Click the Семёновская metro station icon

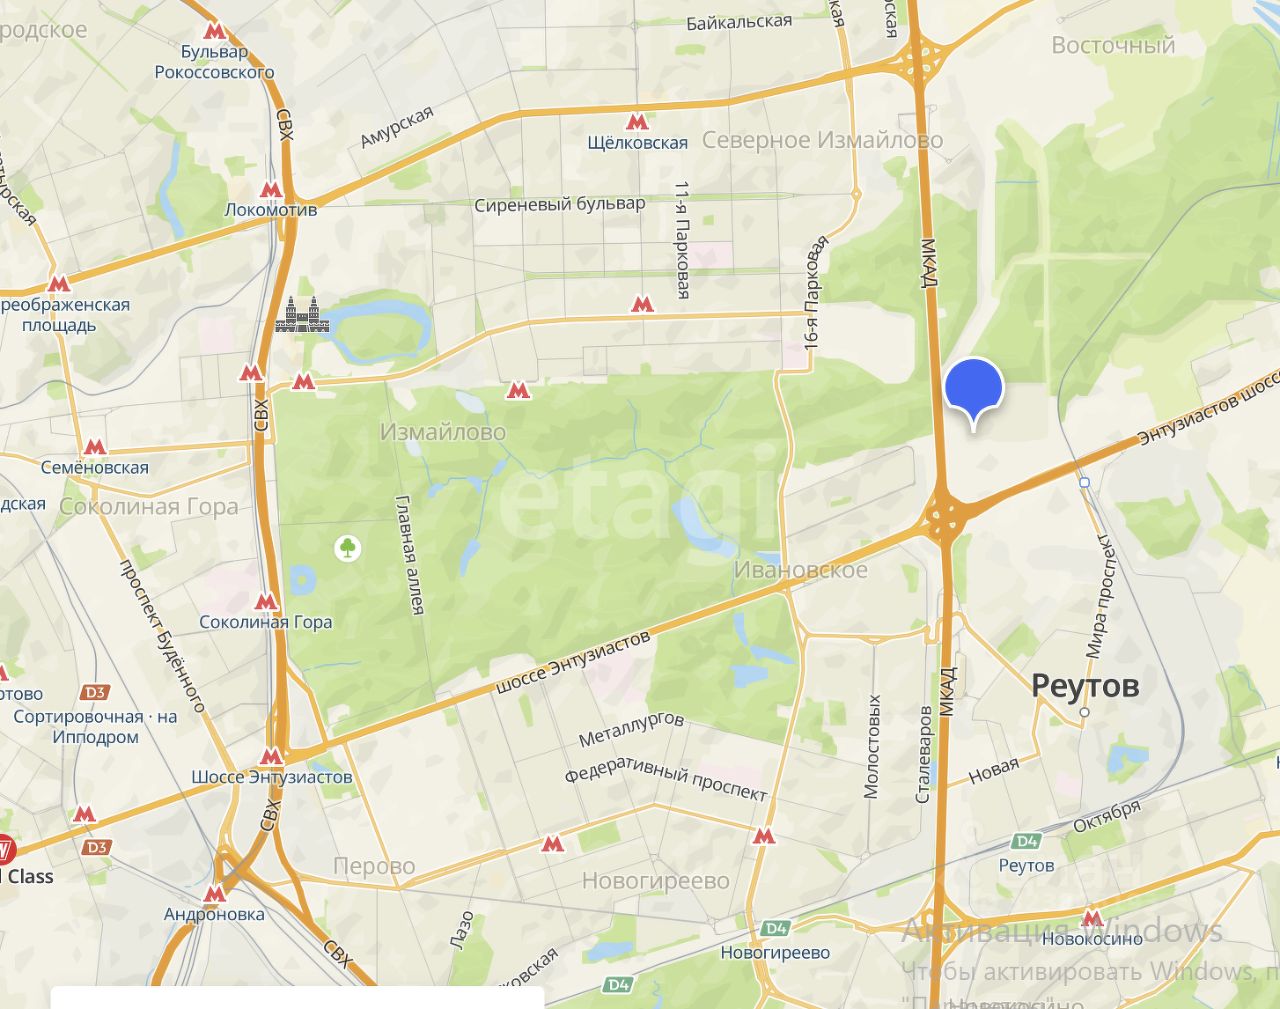(x=94, y=446)
